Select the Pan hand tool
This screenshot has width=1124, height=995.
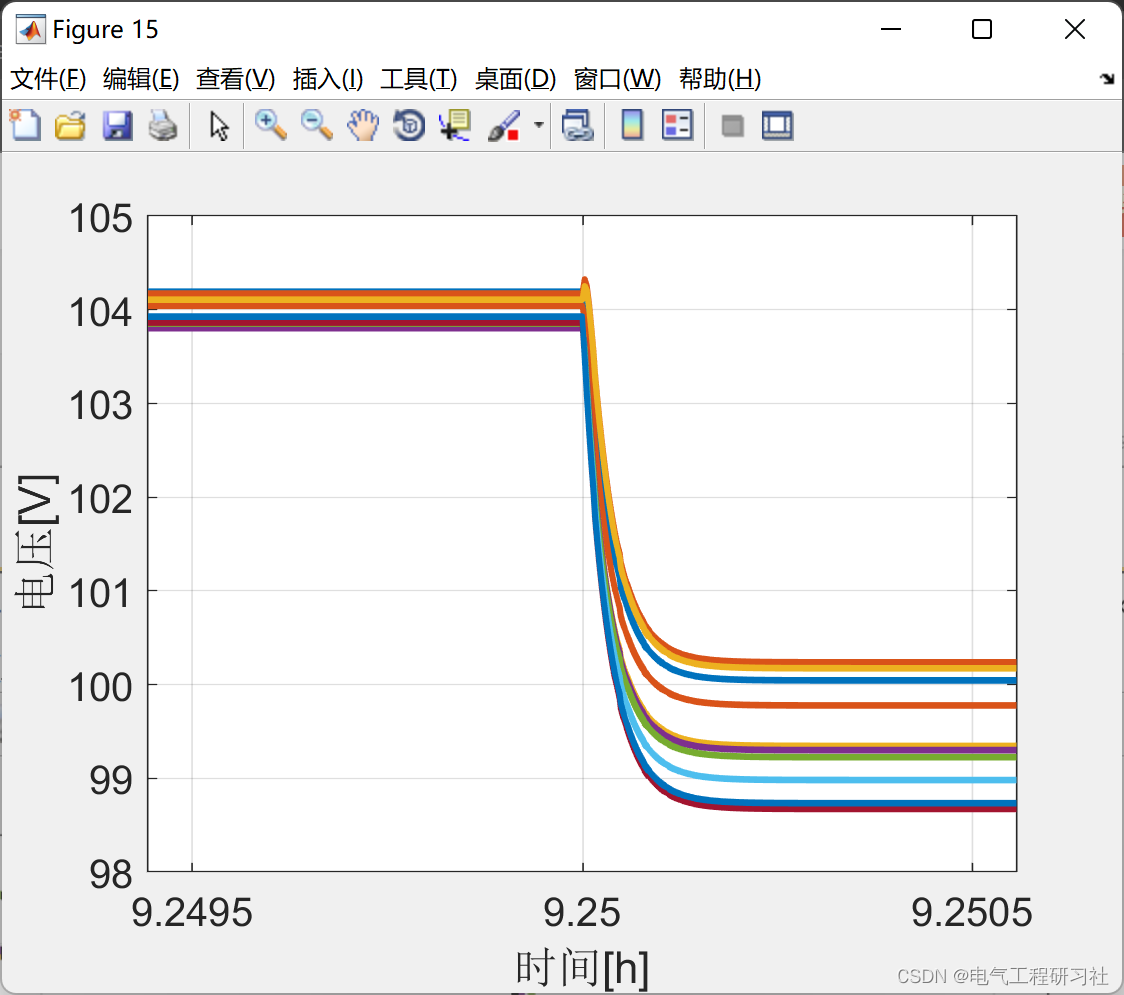click(x=363, y=125)
